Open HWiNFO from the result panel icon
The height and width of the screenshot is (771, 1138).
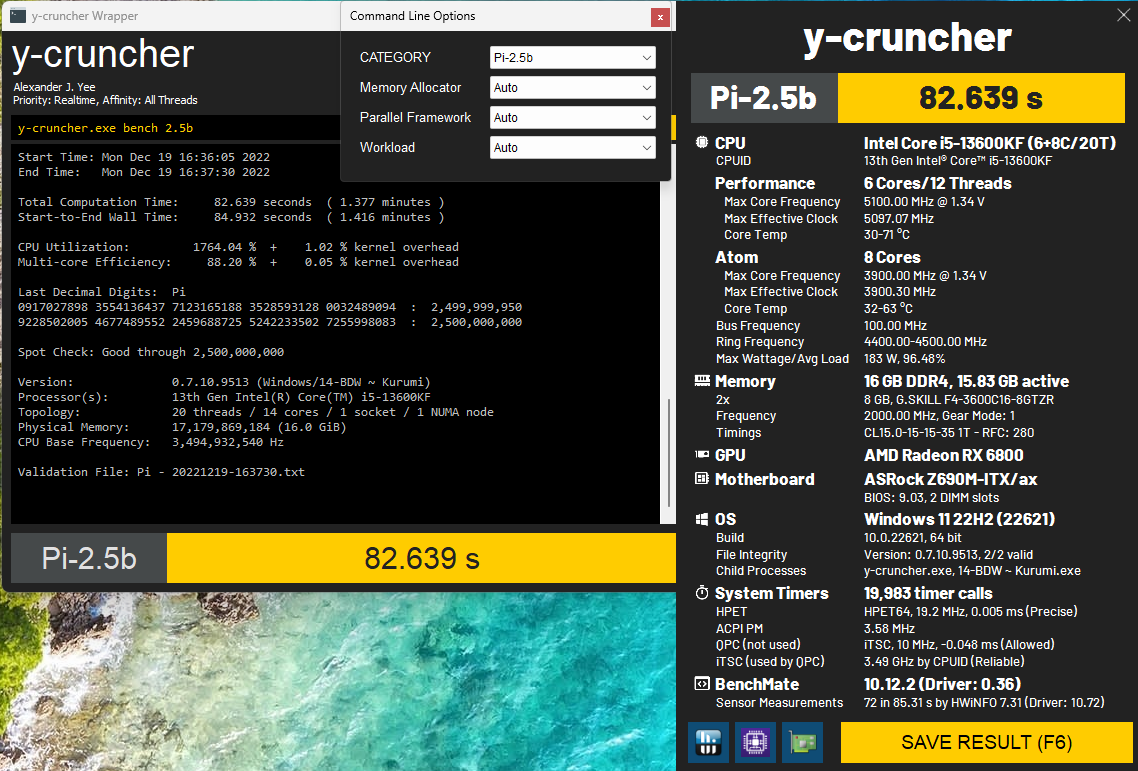coord(708,742)
